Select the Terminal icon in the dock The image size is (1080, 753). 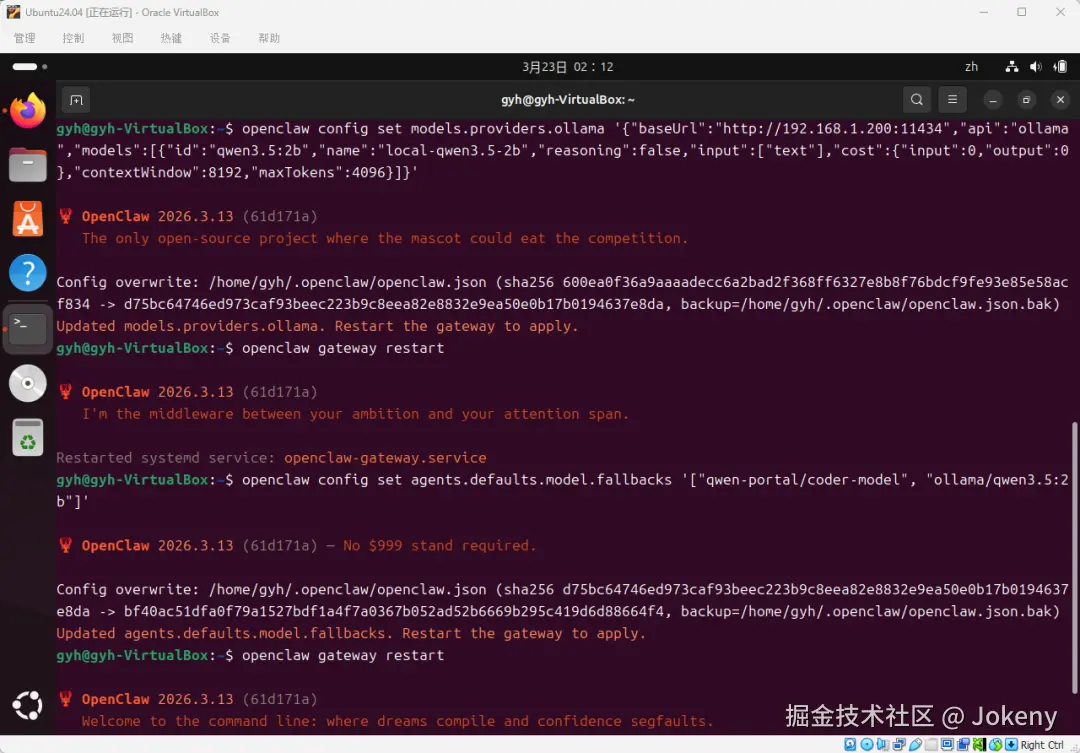[28, 328]
